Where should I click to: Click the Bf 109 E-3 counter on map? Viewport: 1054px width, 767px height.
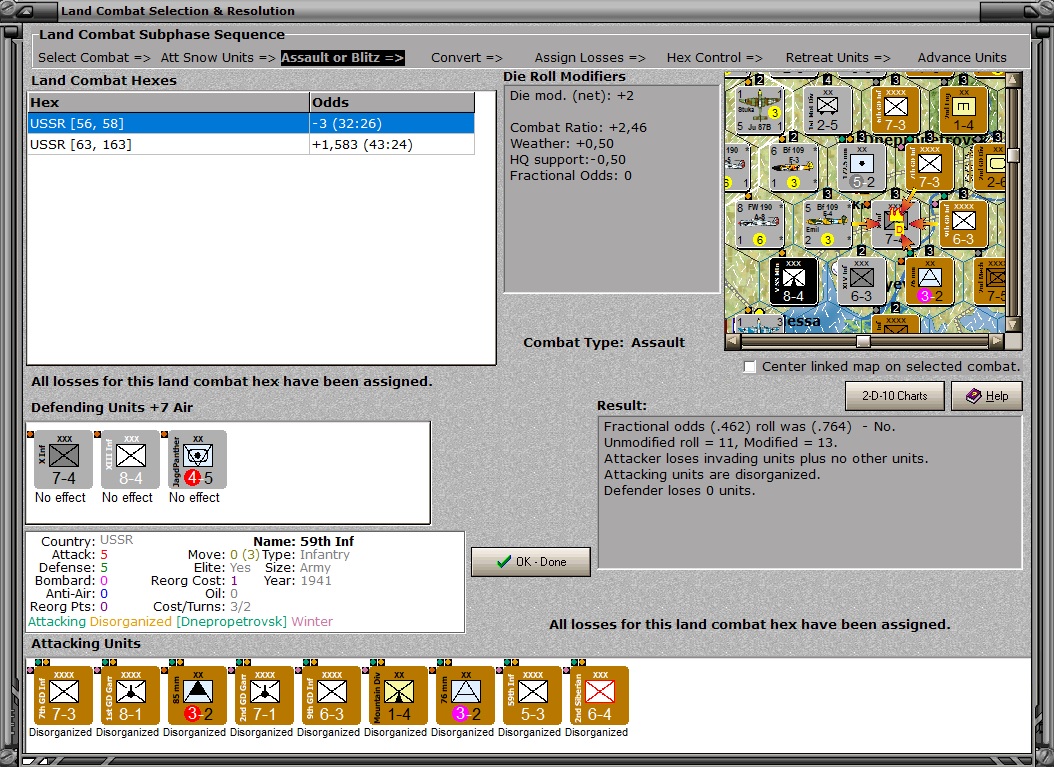pyautogui.click(x=794, y=167)
